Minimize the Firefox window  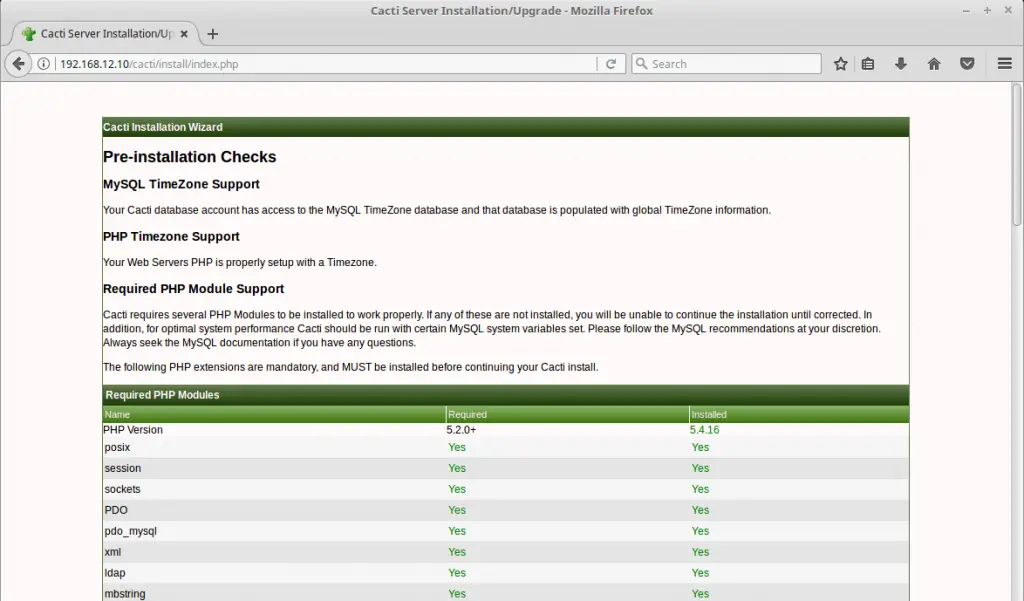tap(966, 10)
